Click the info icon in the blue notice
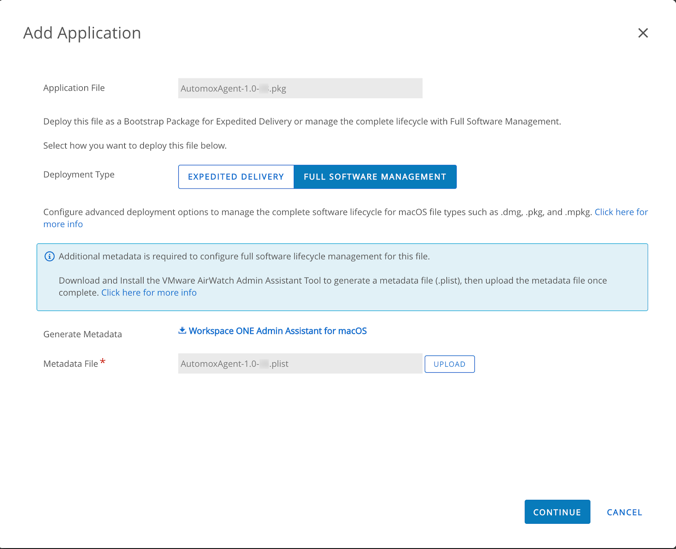 pos(50,257)
